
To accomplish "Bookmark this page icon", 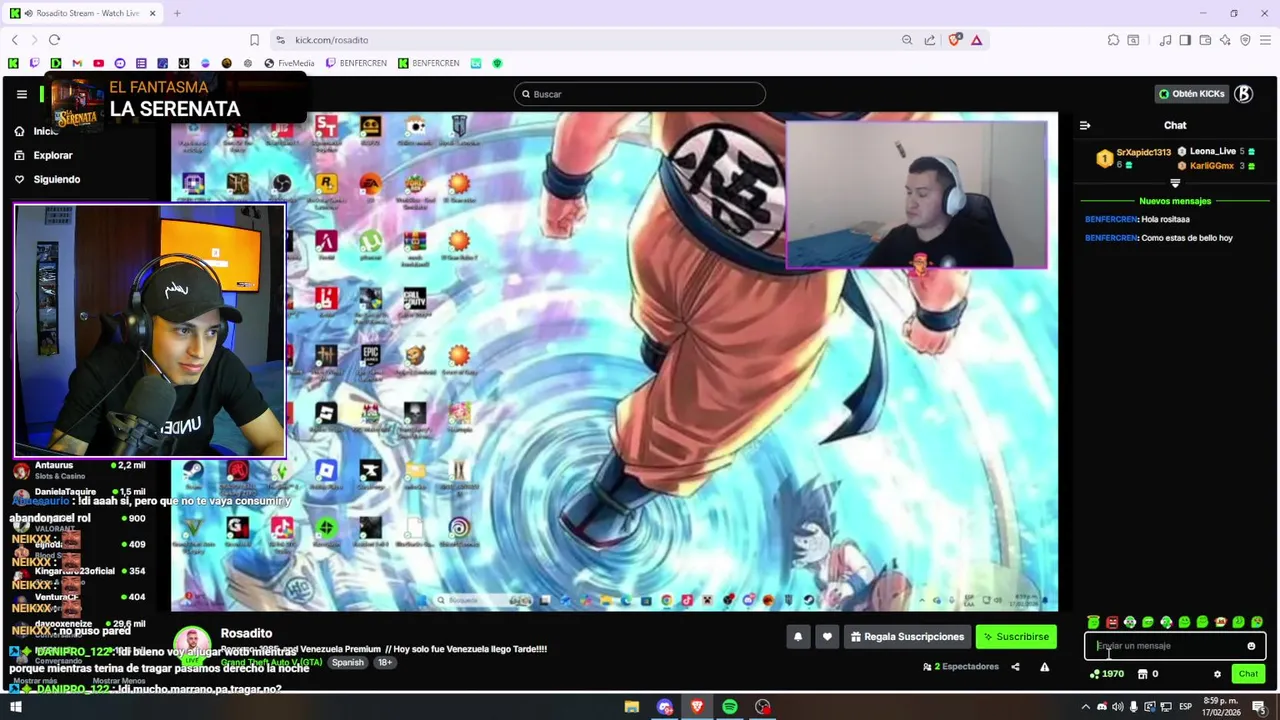I will tap(254, 40).
